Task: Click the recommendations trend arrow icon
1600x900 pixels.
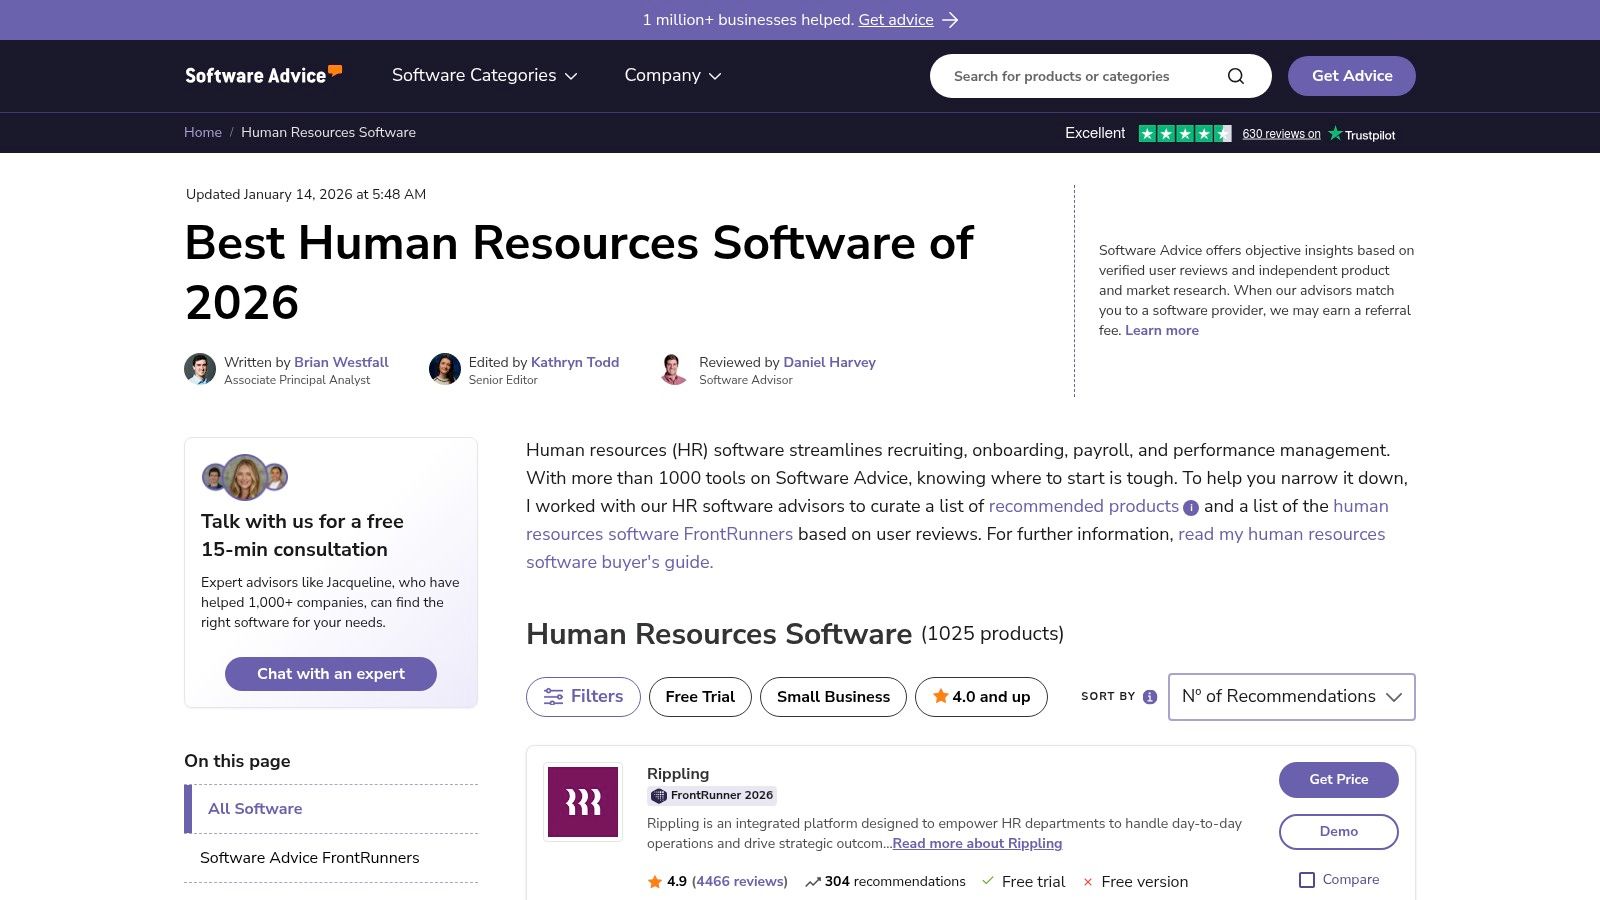Action: (812, 881)
